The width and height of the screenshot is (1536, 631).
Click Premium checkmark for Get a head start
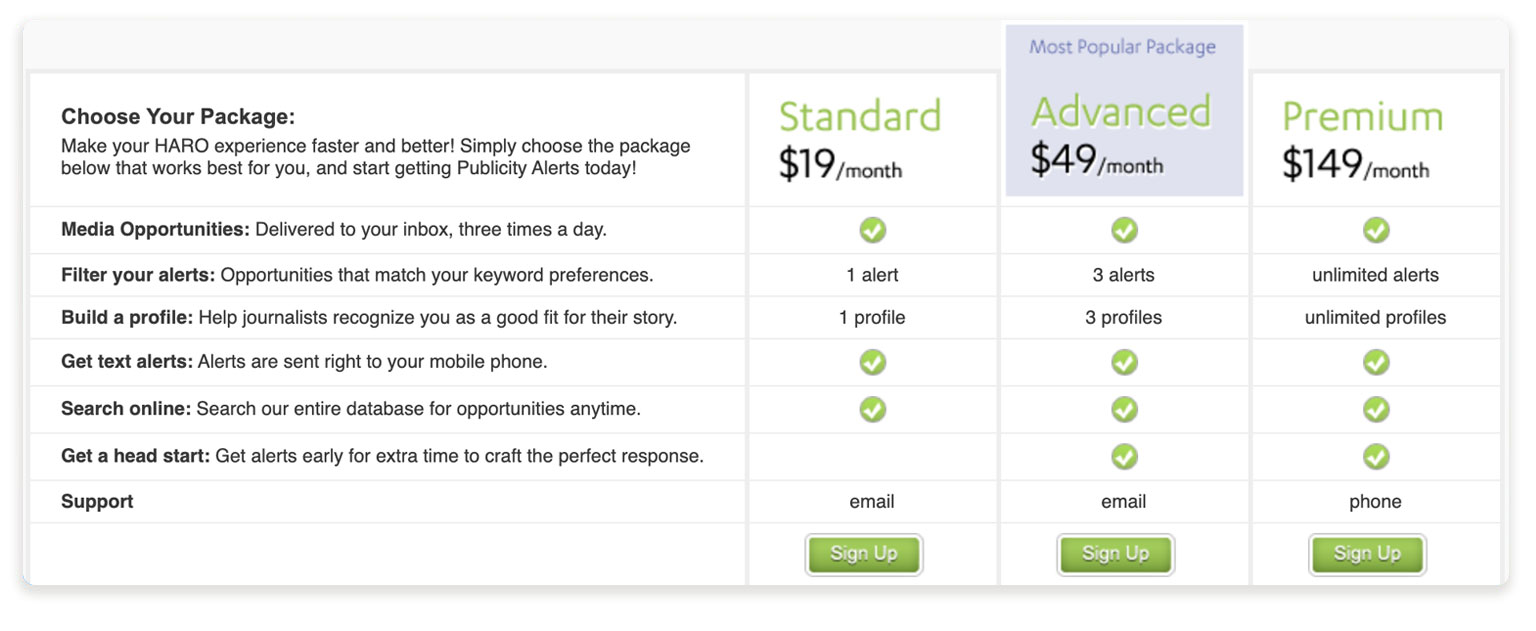coord(1377,457)
